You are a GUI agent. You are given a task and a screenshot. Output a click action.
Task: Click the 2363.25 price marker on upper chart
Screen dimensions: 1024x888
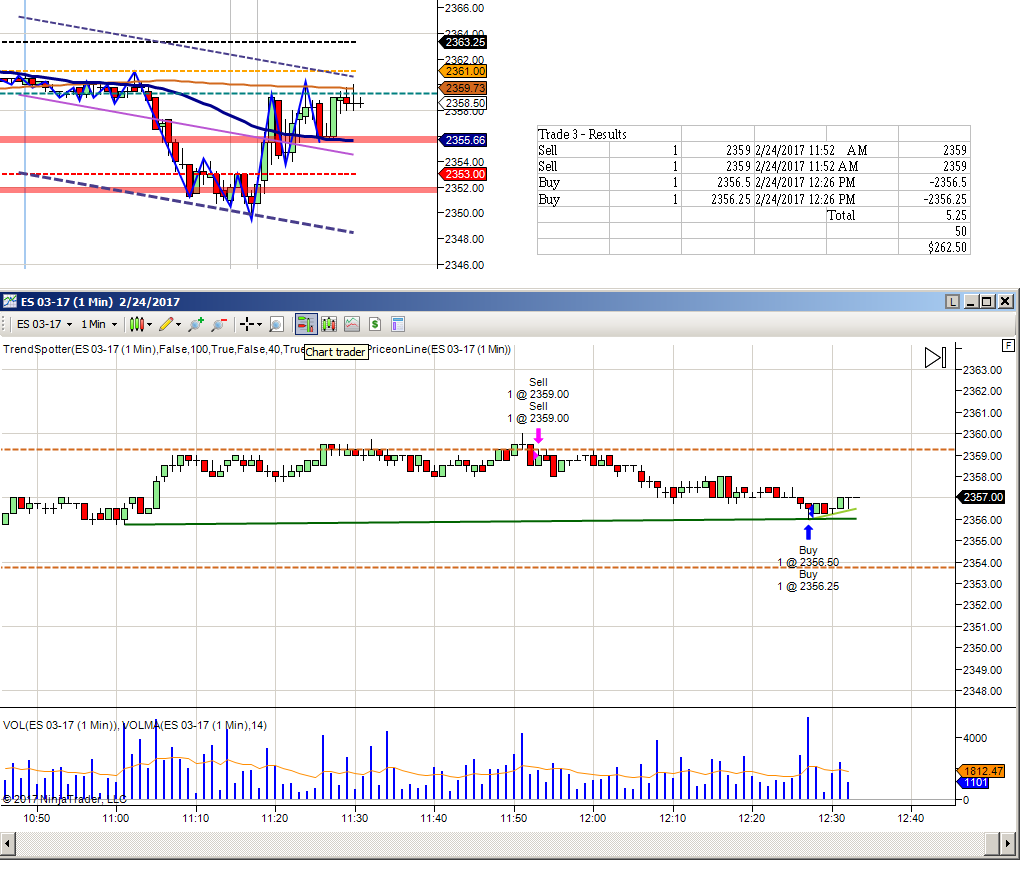[462, 42]
